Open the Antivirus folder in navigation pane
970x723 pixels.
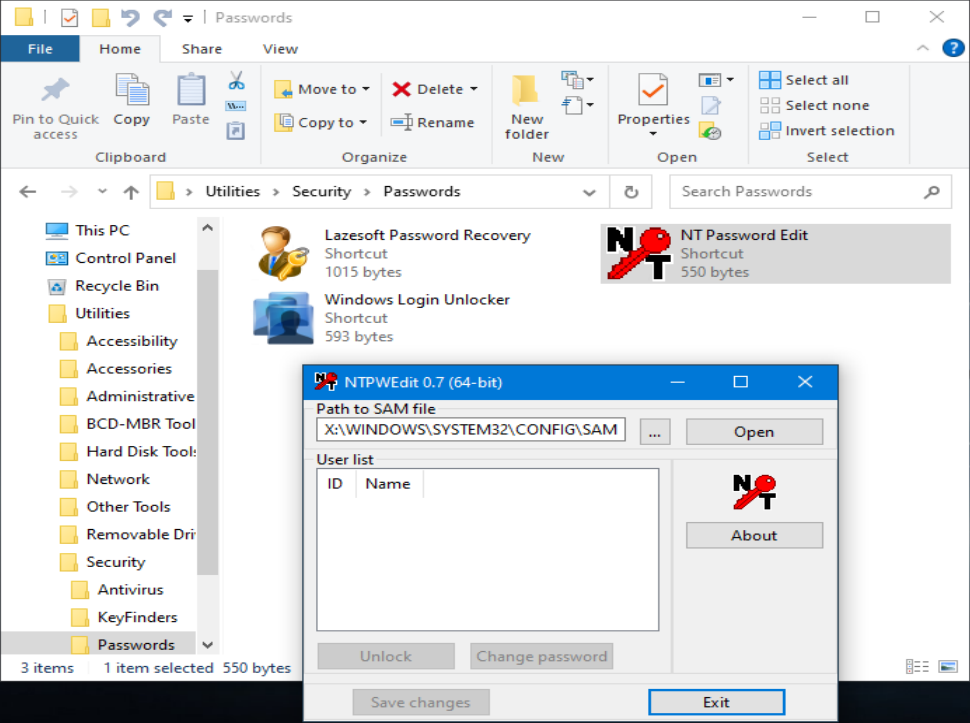click(131, 589)
